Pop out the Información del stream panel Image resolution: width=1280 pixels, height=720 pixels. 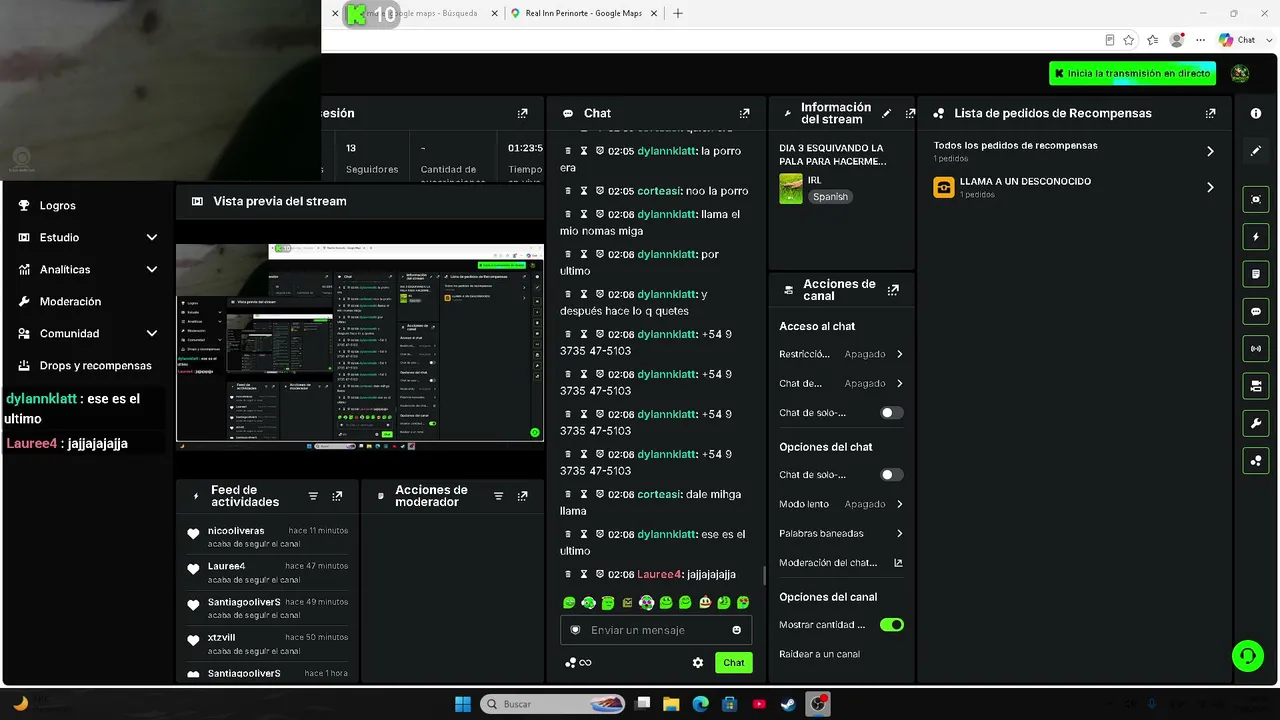pyautogui.click(x=910, y=114)
